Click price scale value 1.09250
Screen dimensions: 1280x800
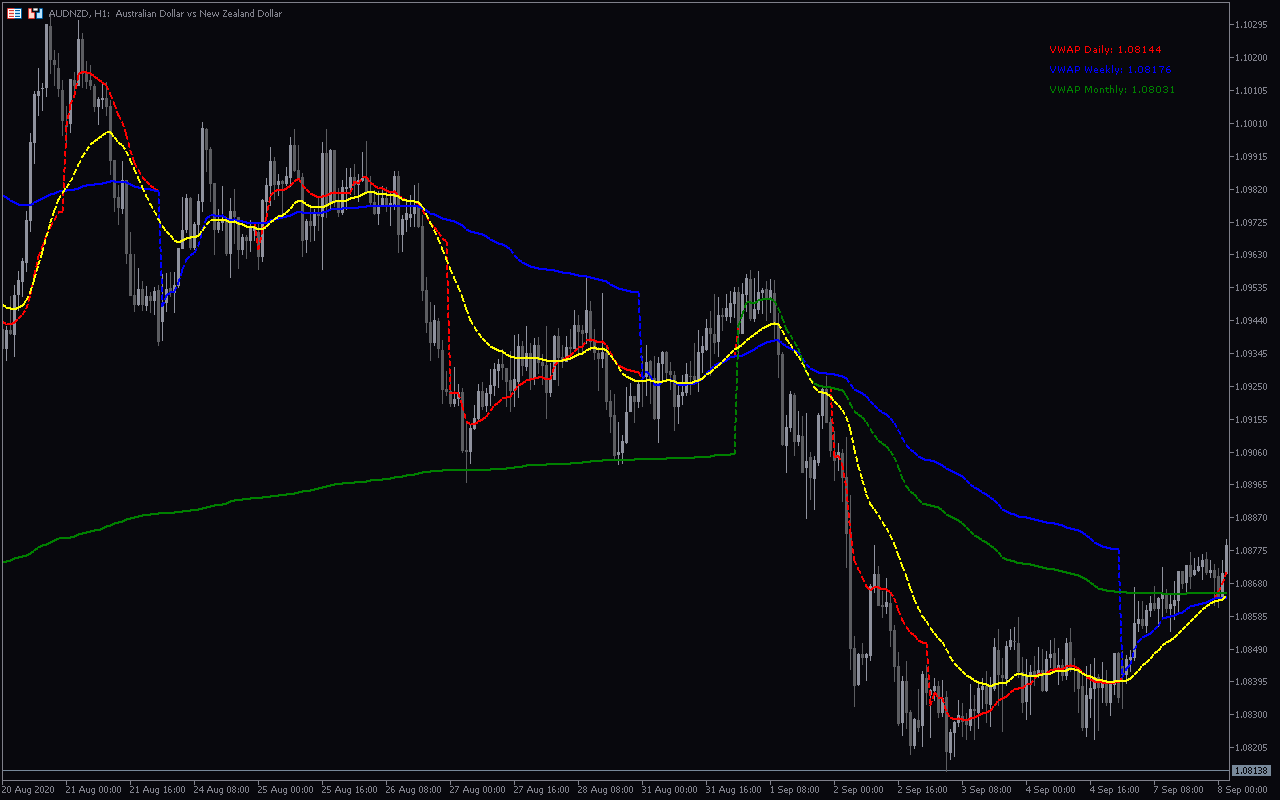(x=1254, y=387)
